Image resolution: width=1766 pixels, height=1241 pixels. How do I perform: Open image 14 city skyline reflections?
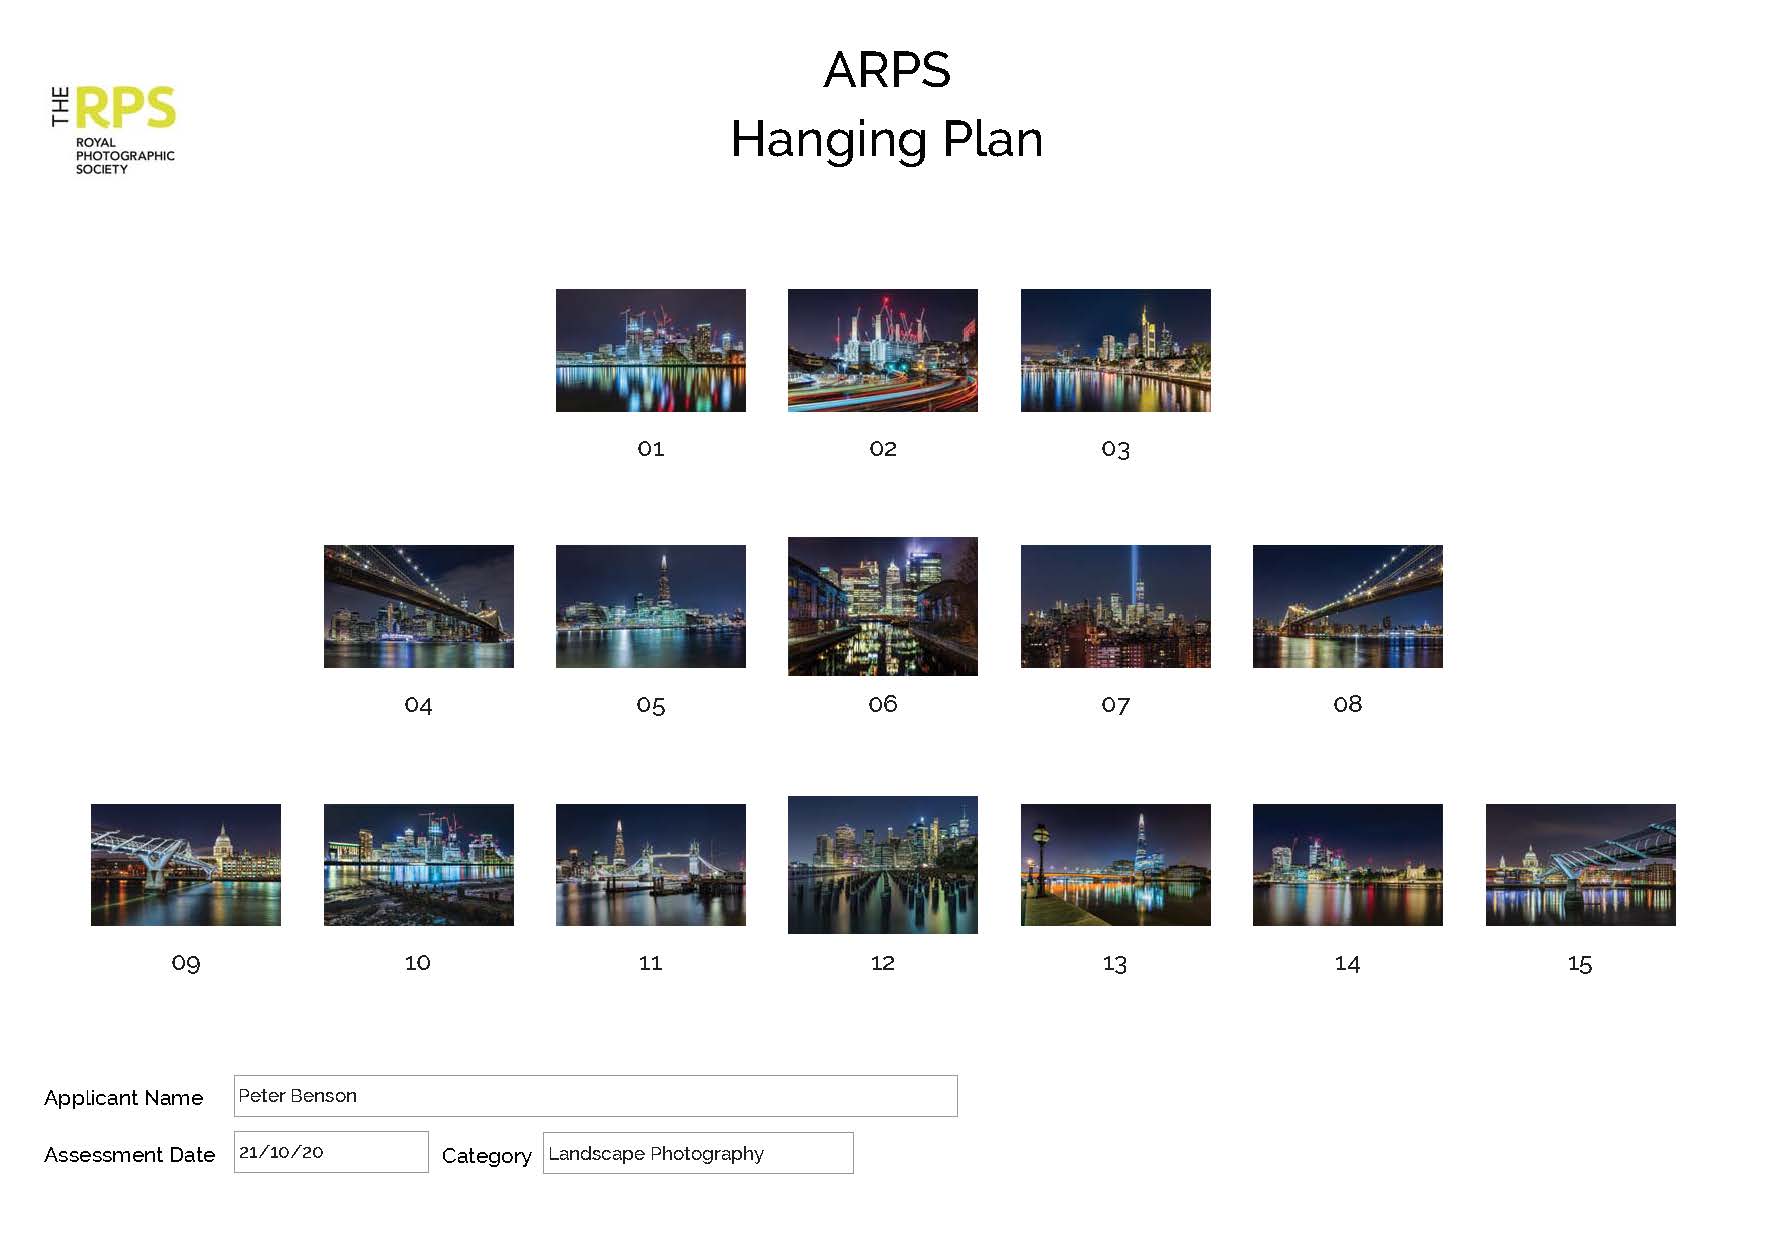pyautogui.click(x=1347, y=864)
